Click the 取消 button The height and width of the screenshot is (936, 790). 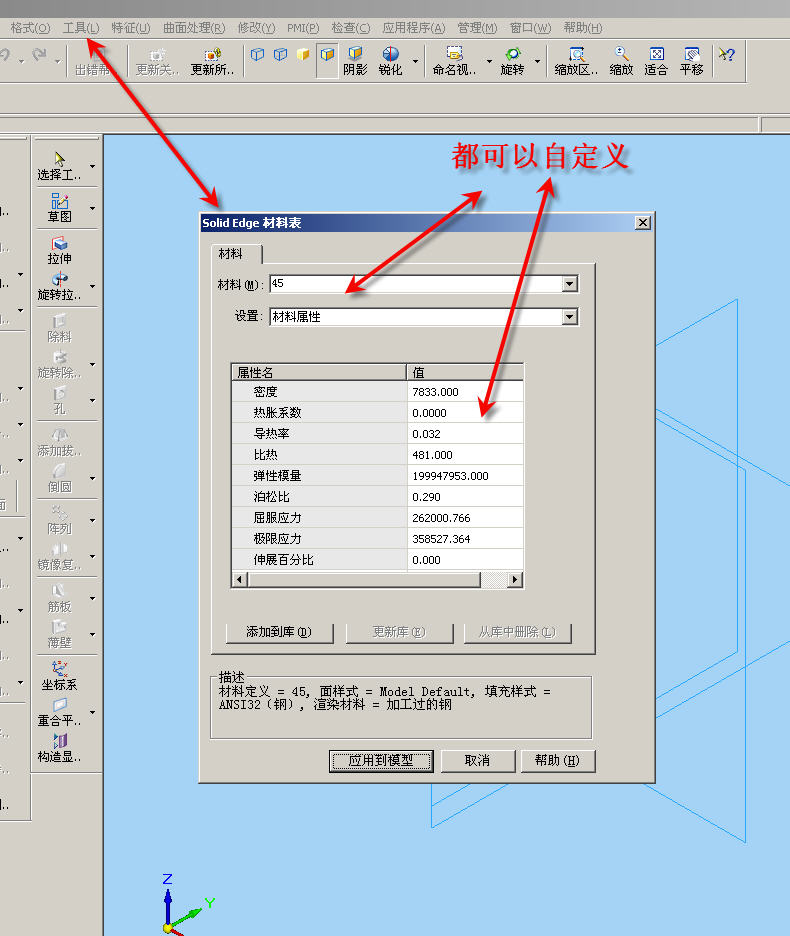478,760
